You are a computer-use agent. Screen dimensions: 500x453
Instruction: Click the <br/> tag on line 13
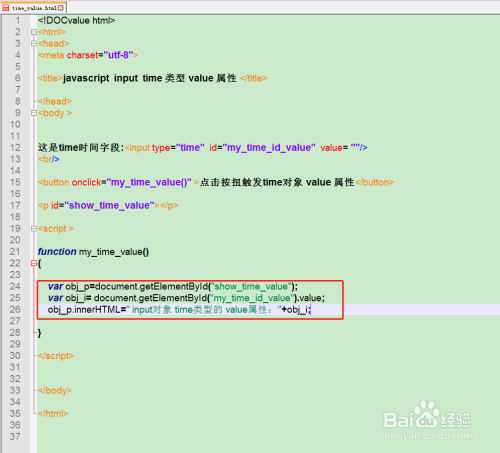pos(48,159)
